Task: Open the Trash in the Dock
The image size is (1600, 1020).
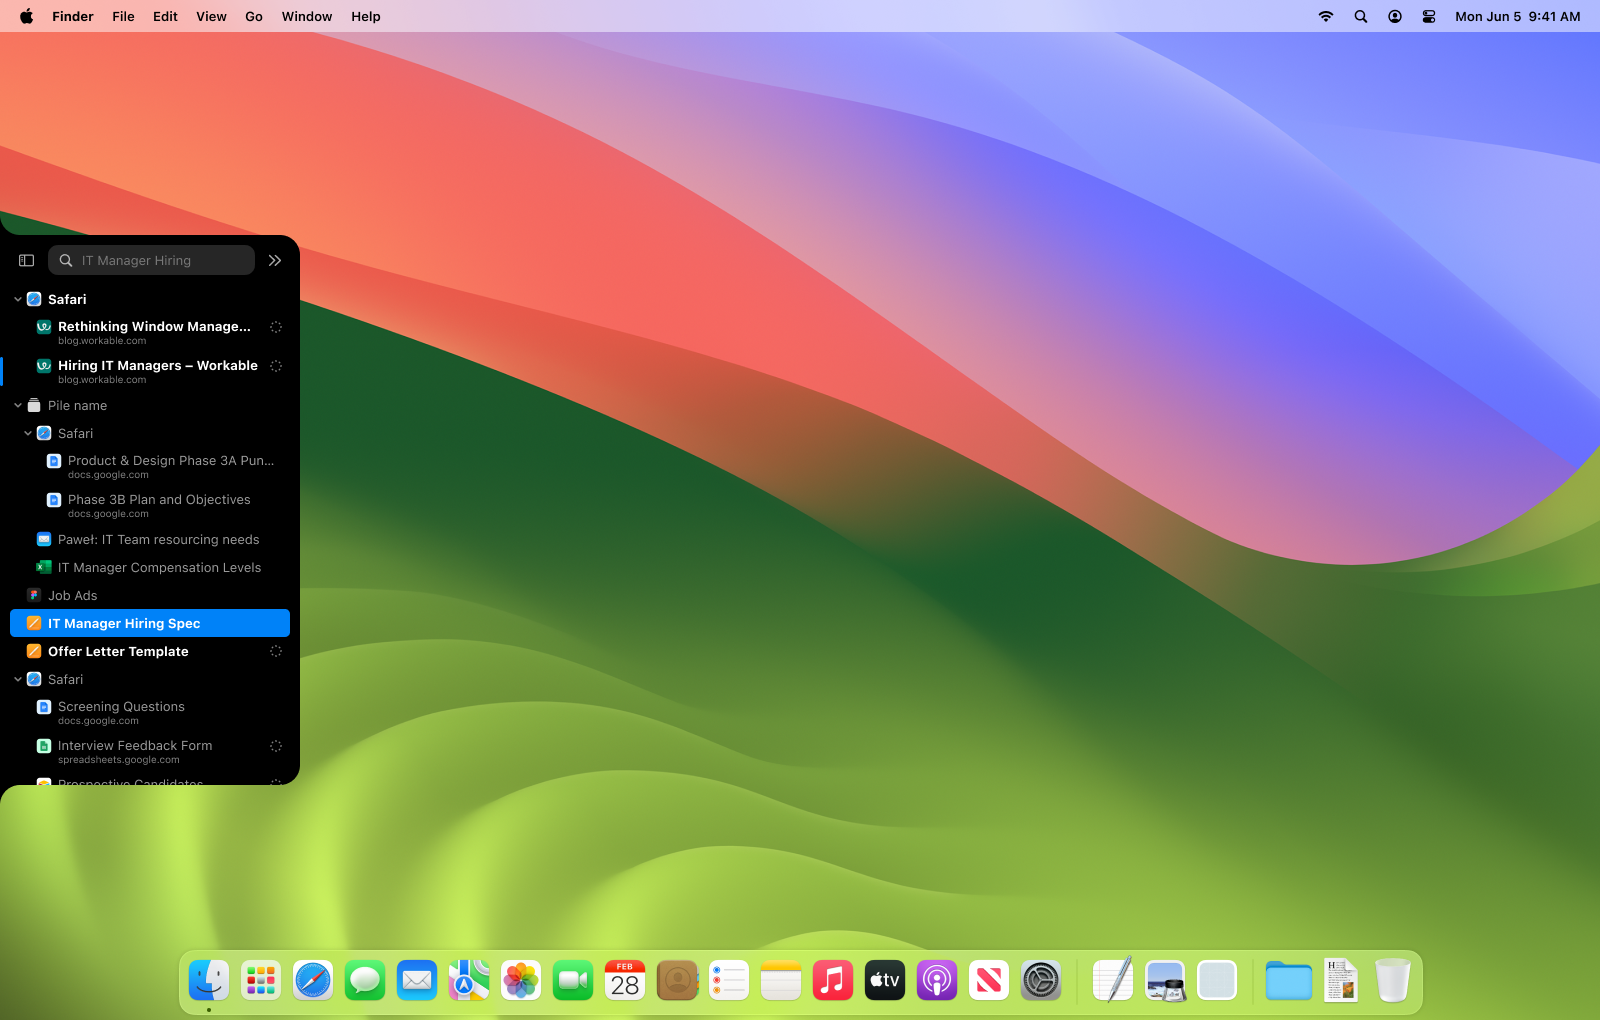Action: click(x=1393, y=980)
